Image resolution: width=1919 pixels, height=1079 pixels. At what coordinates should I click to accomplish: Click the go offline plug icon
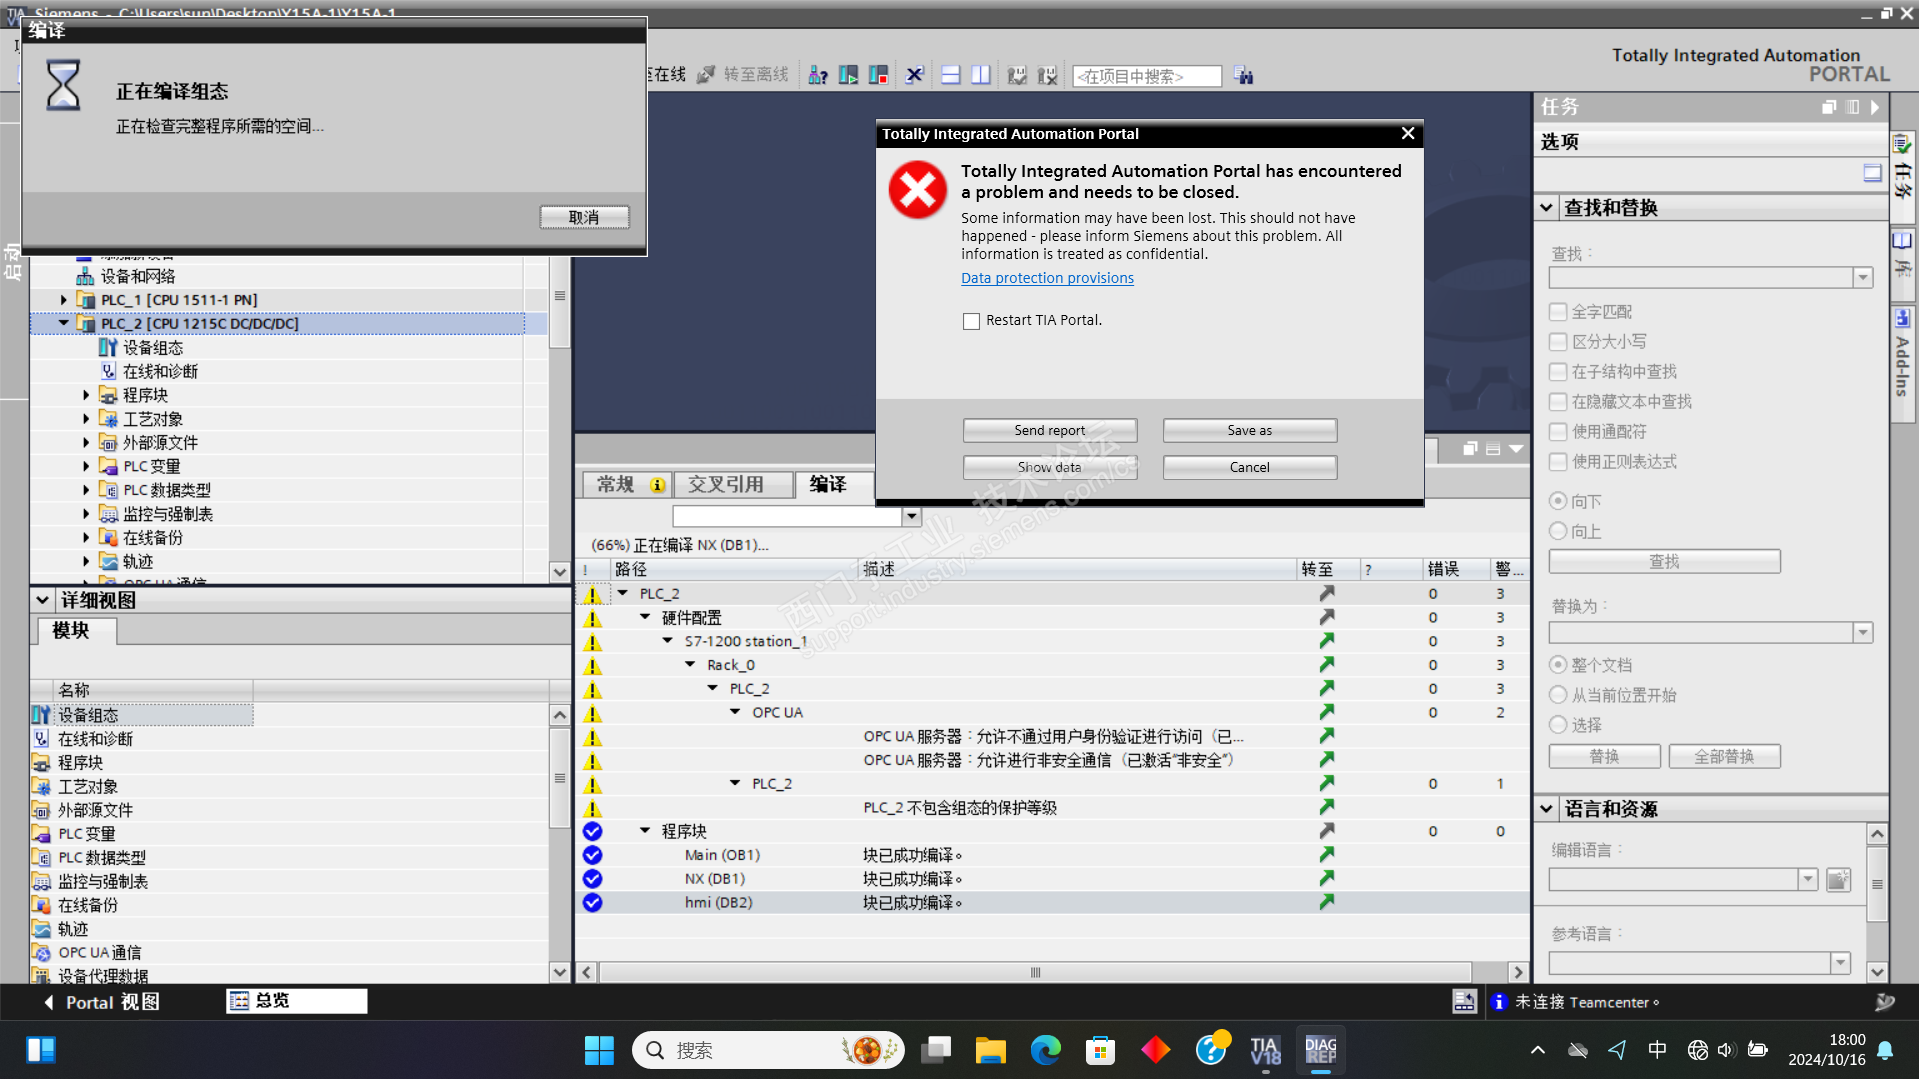tap(706, 75)
